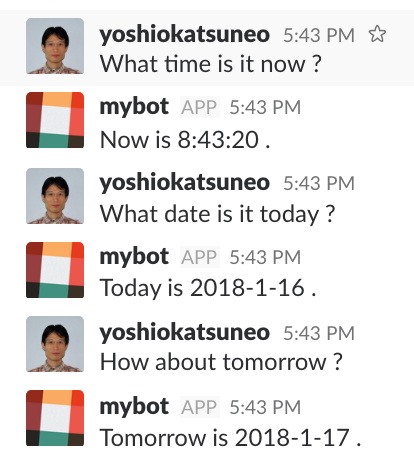Image resolution: width=414 pixels, height=468 pixels.
Task: Click the APP badge above "Now is 8:43:20"
Action: [200, 107]
